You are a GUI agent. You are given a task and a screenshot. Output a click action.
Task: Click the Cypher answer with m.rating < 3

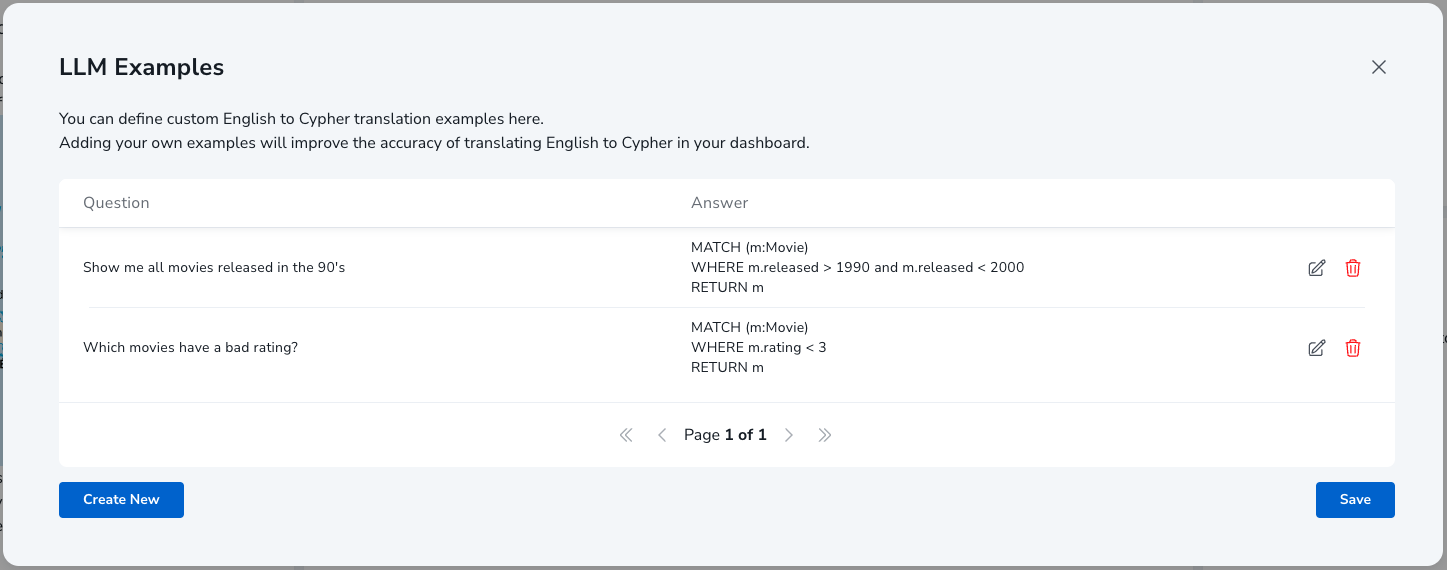click(759, 347)
